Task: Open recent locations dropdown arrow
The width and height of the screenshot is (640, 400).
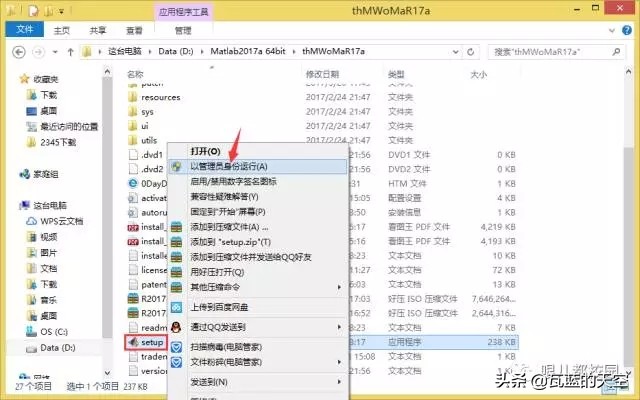Action: click(55, 52)
